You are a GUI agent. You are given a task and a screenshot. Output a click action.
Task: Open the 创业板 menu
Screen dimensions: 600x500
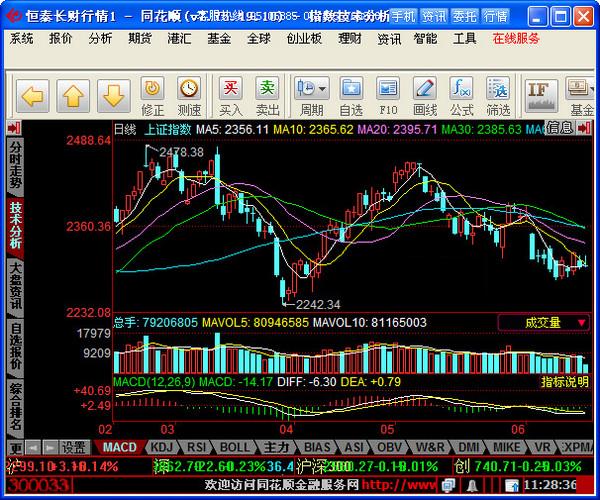click(x=304, y=39)
